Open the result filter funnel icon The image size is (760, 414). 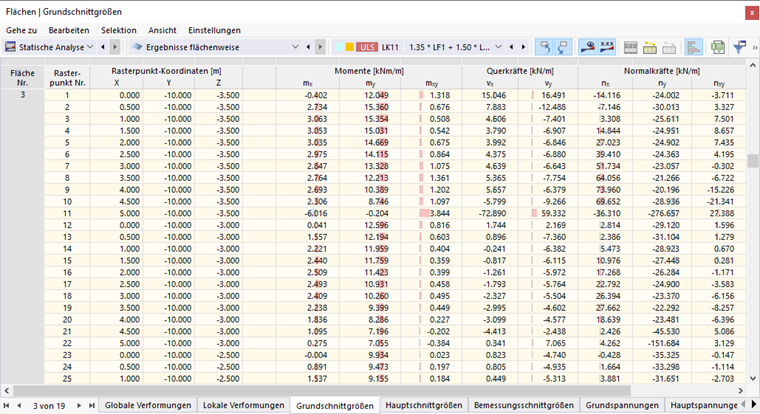pos(739,47)
